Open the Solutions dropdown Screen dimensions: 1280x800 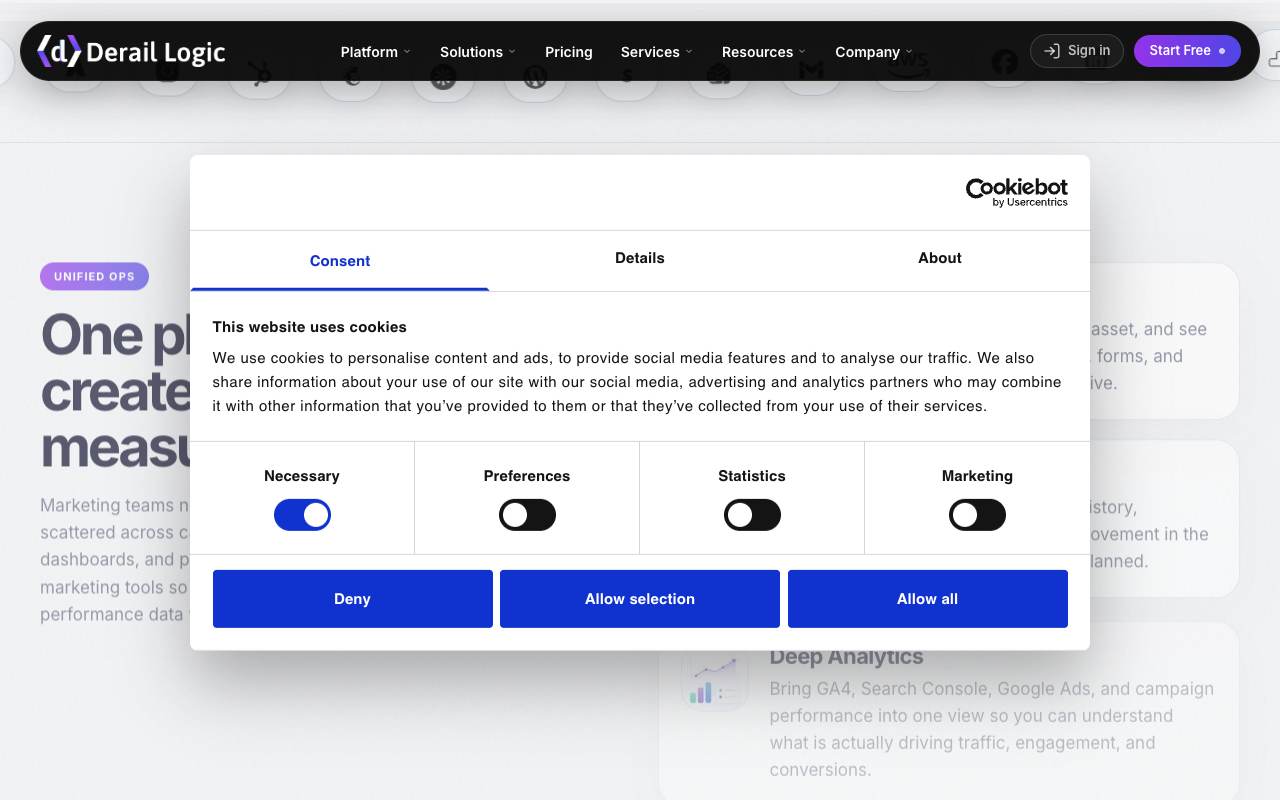click(x=478, y=52)
